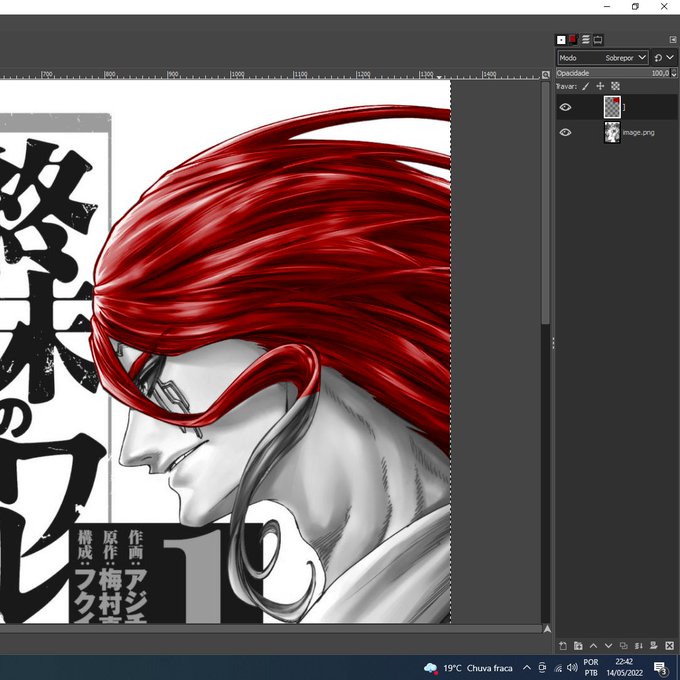Open the foreground/background Colors dock tab

click(x=572, y=40)
